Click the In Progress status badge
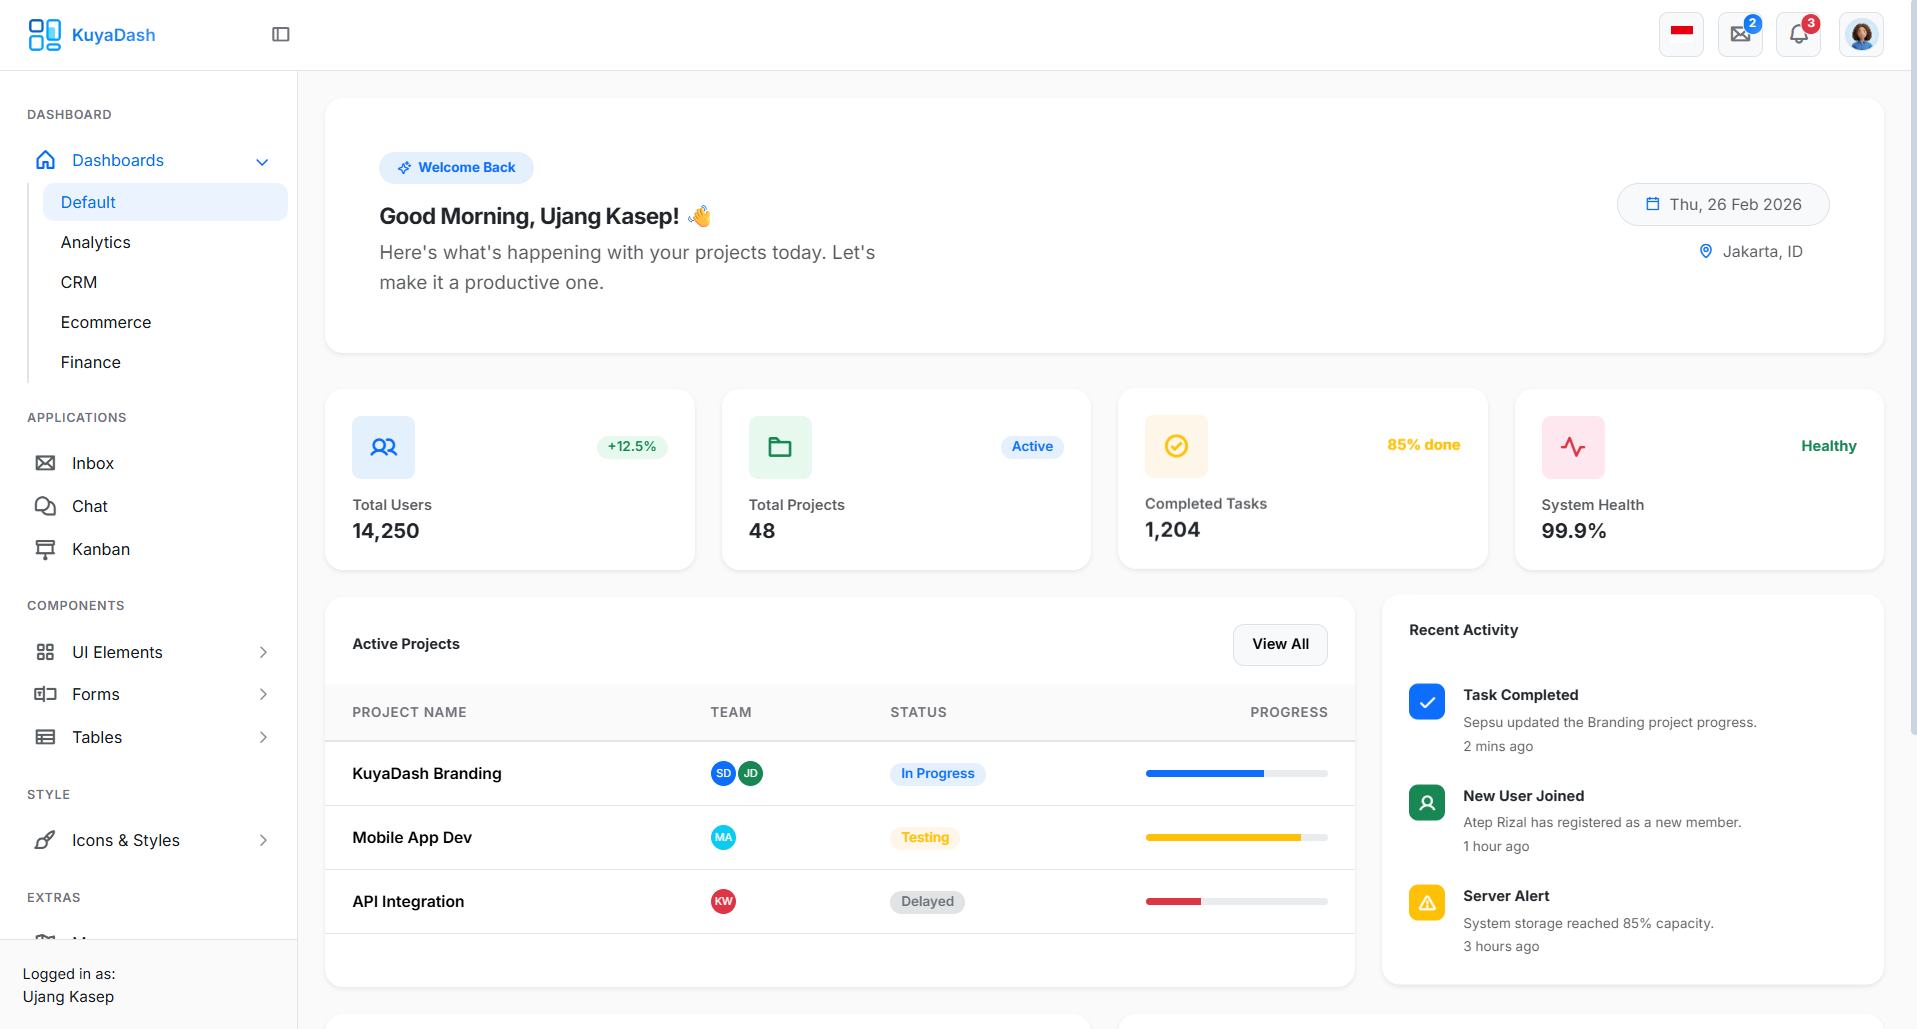Viewport: 1917px width, 1029px height. click(x=937, y=773)
